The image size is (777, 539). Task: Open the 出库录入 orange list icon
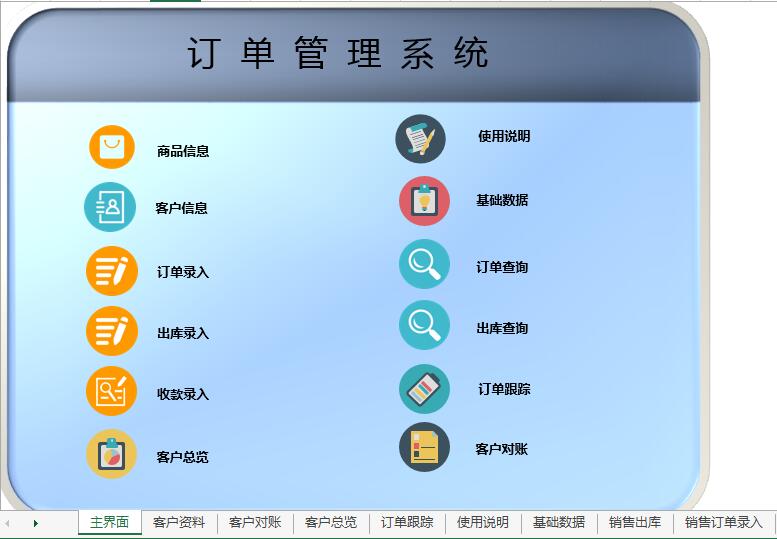(x=111, y=331)
